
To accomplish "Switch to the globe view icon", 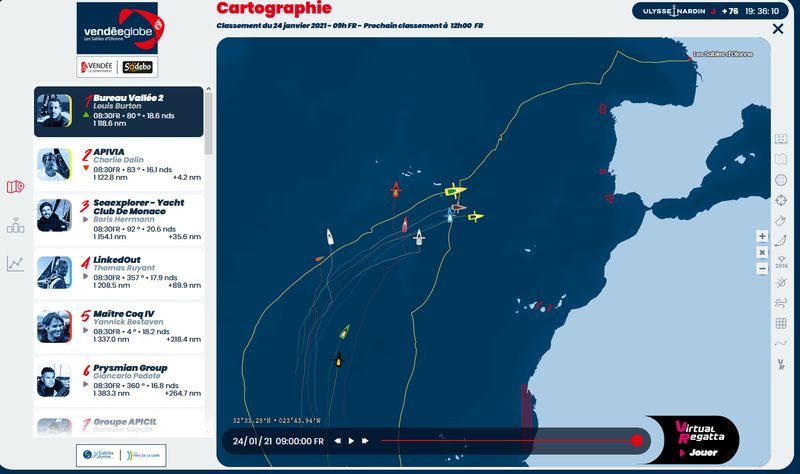I will 781,180.
